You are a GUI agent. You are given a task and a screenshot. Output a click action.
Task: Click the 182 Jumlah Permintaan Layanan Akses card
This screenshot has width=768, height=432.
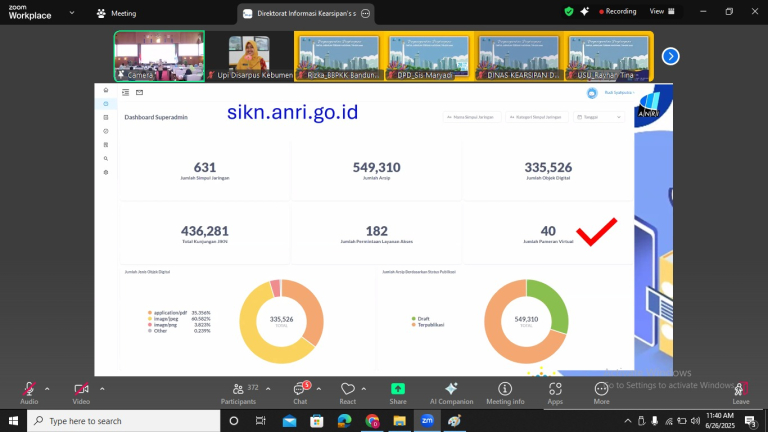[376, 234]
